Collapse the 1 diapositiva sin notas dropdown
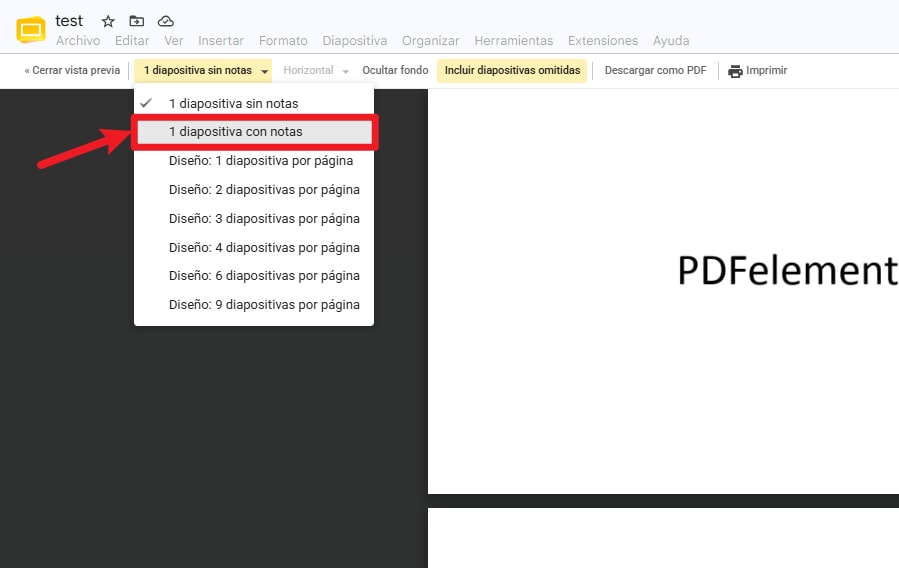The image size is (899, 568). tap(203, 70)
